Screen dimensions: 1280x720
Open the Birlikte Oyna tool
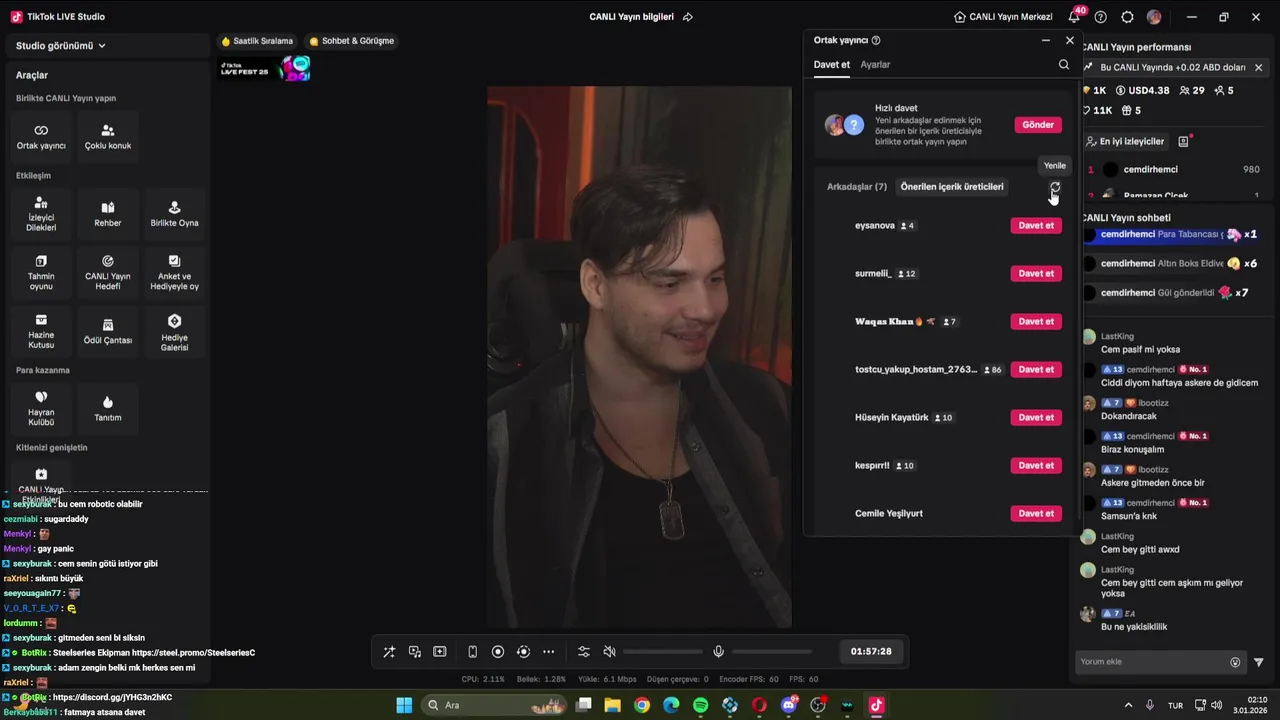click(x=174, y=214)
